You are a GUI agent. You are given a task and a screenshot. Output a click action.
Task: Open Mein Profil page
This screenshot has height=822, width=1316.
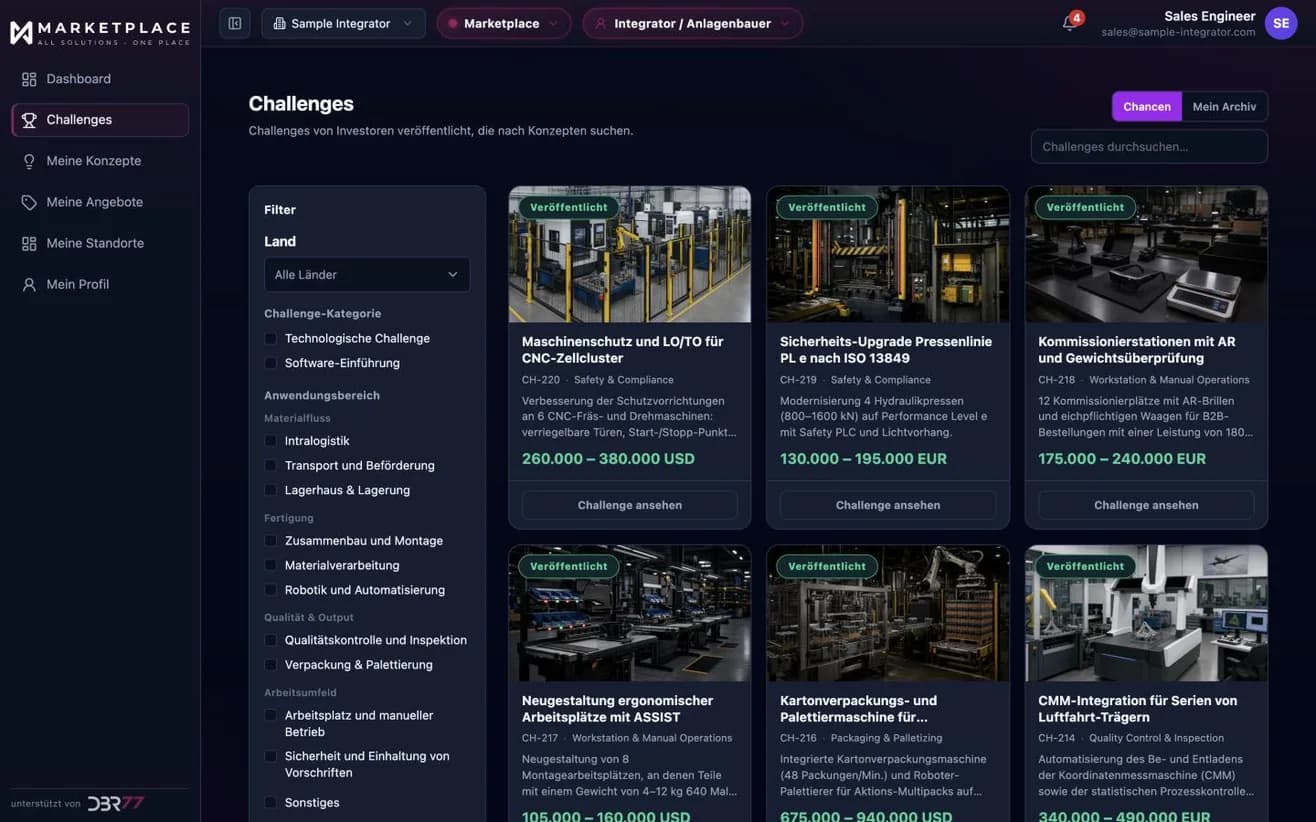point(100,284)
